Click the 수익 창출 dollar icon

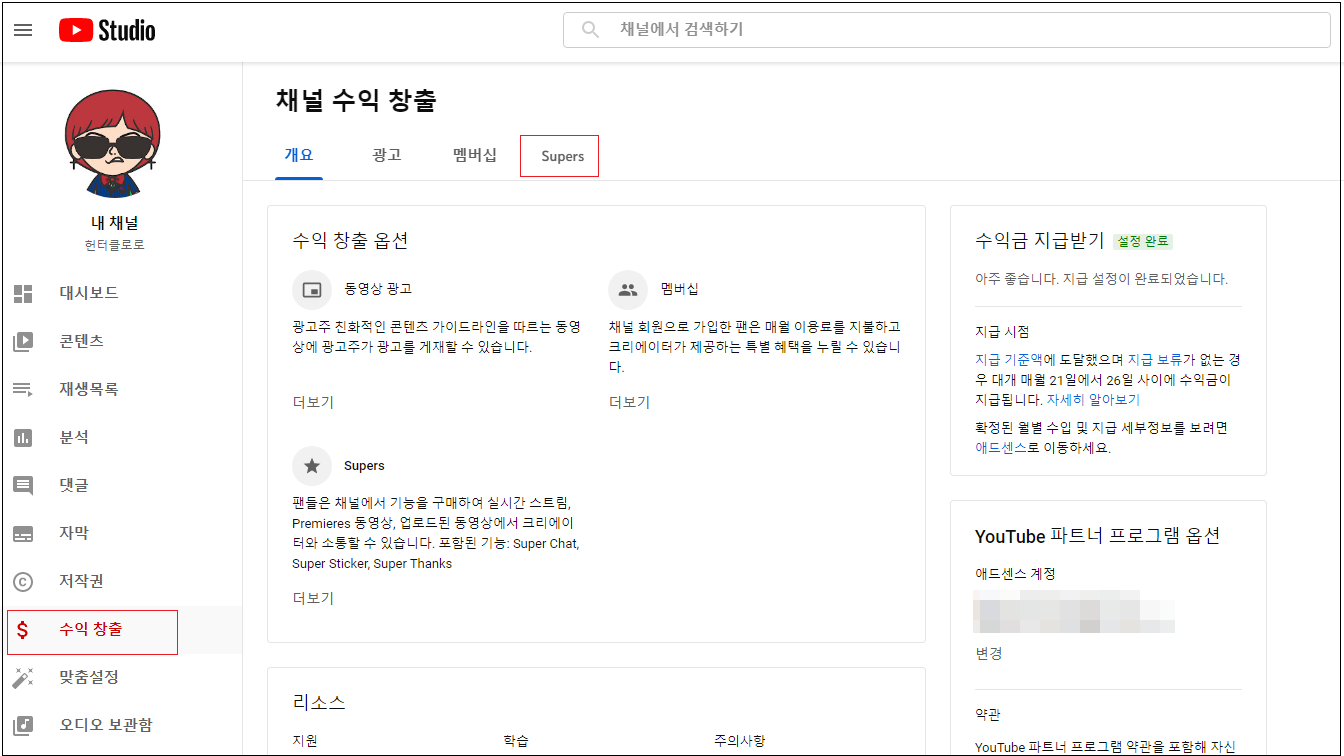pyautogui.click(x=23, y=629)
